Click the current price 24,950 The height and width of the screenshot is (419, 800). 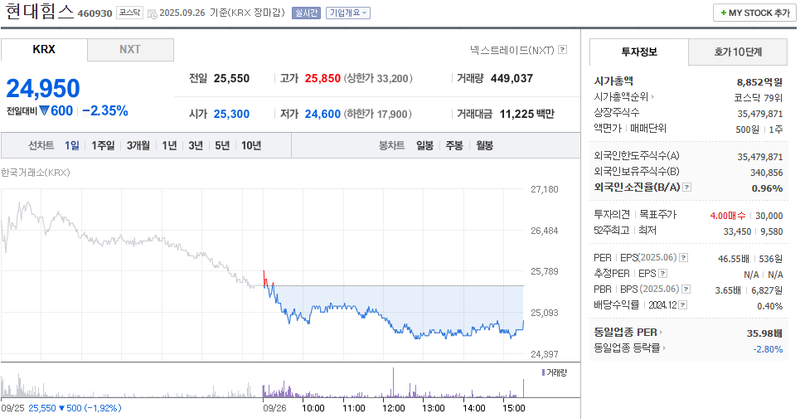click(x=43, y=88)
